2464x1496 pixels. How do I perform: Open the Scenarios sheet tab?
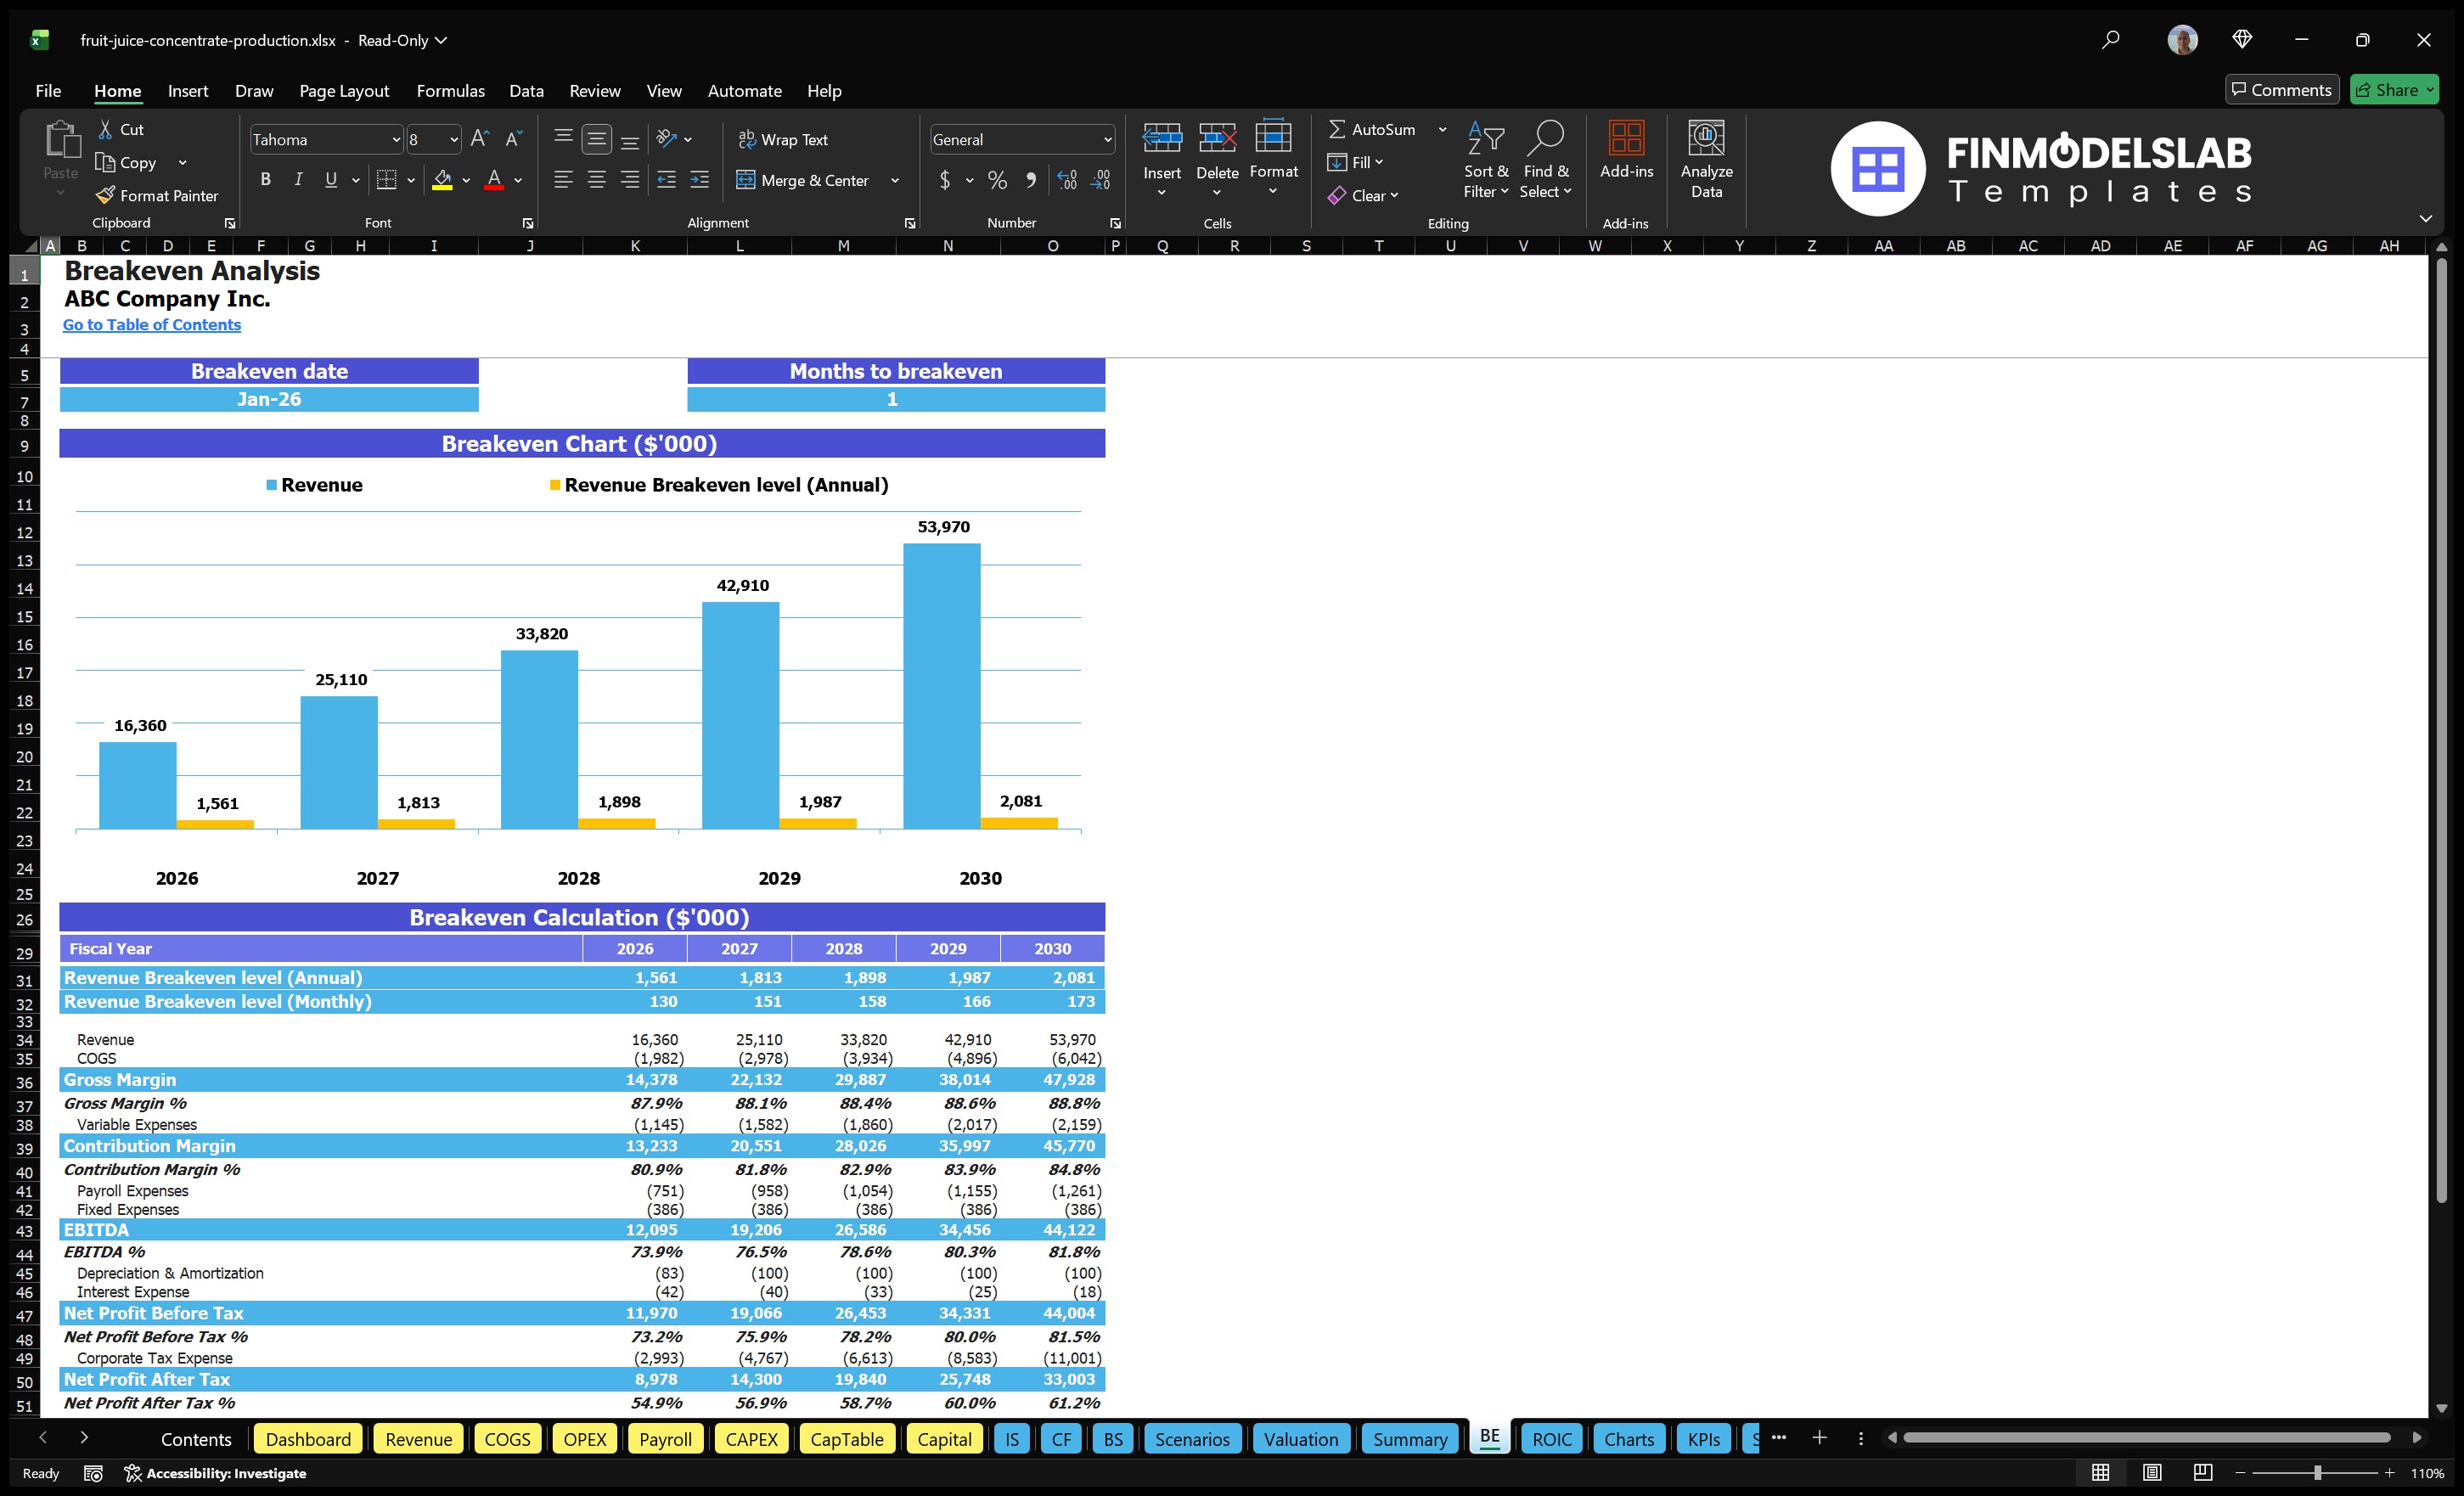[x=1192, y=1439]
